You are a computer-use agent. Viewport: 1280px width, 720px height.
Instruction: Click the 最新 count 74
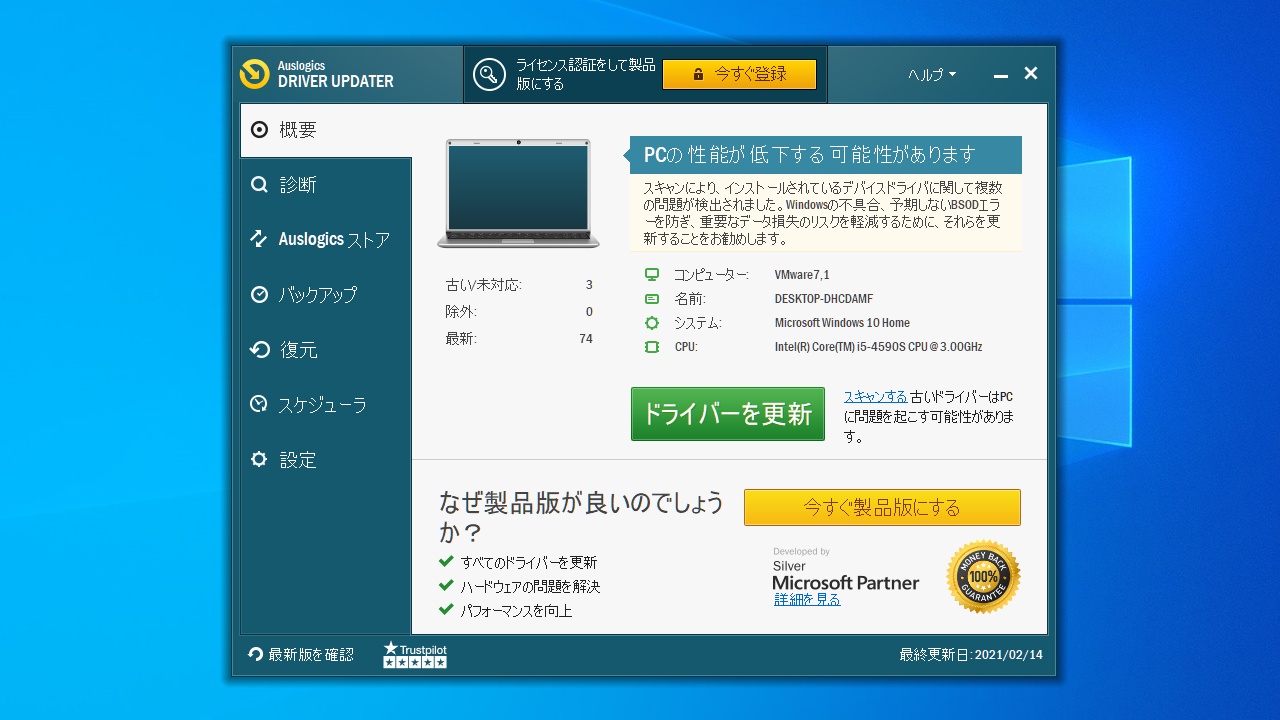pos(586,339)
